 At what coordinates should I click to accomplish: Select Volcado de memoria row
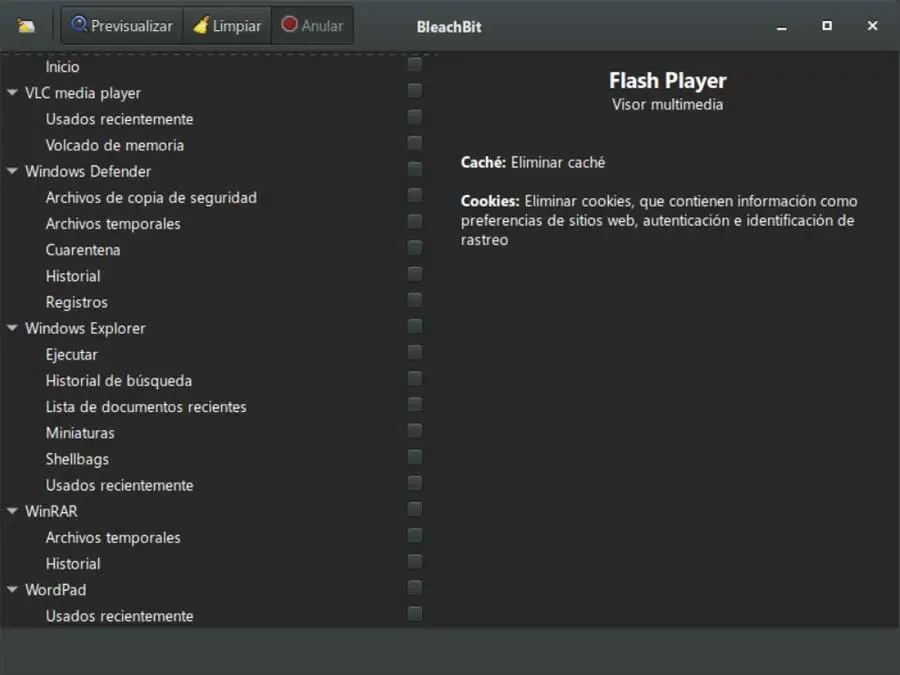point(115,145)
